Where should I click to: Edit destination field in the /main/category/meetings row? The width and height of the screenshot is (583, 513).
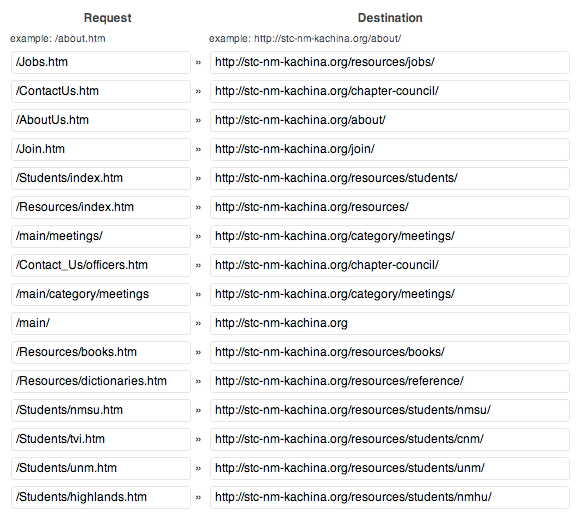click(390, 294)
